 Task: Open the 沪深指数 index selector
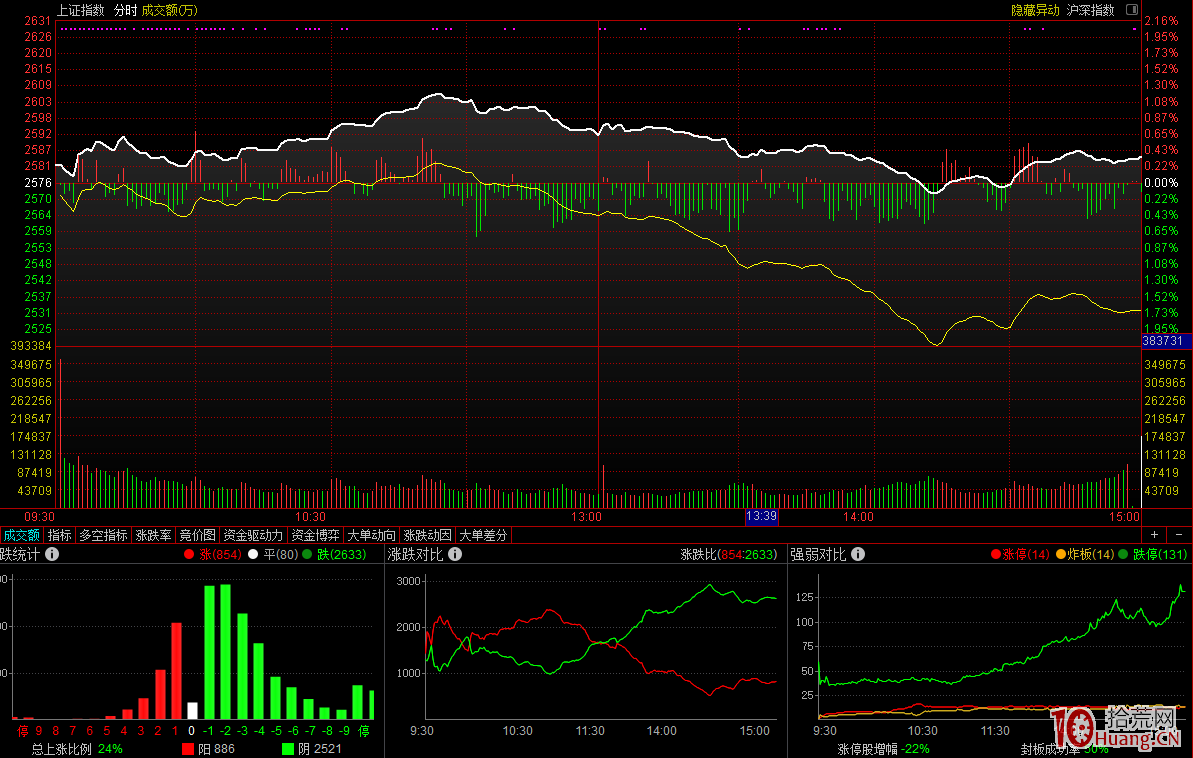point(1090,10)
